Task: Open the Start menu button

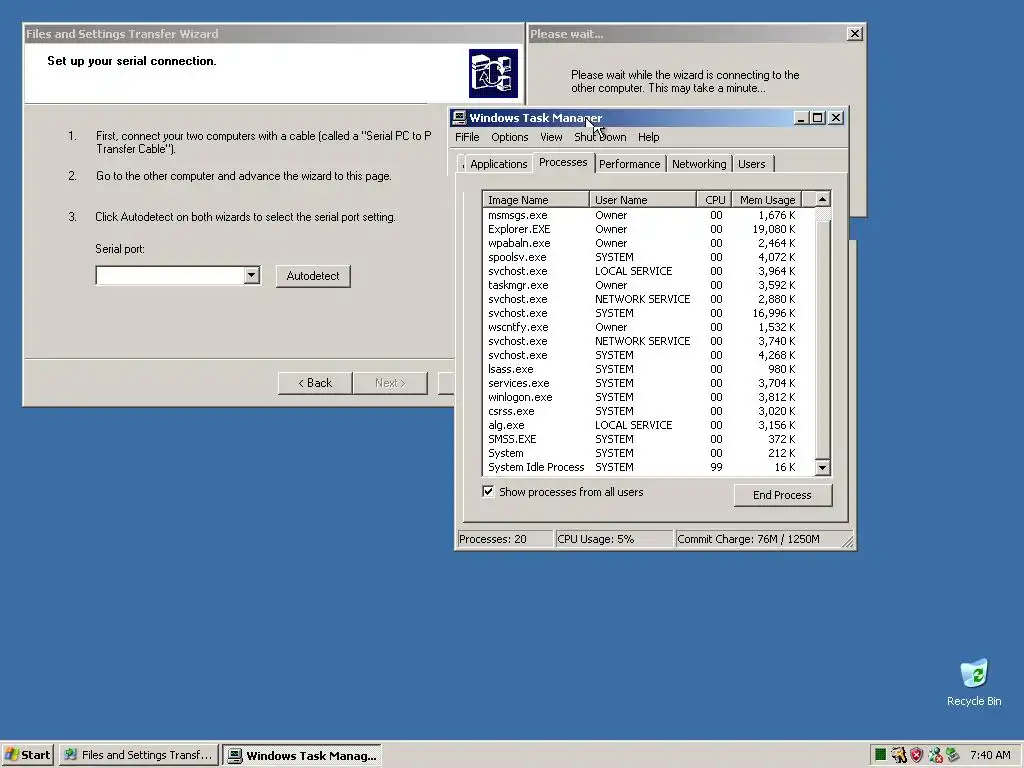Action: click(x=27, y=755)
